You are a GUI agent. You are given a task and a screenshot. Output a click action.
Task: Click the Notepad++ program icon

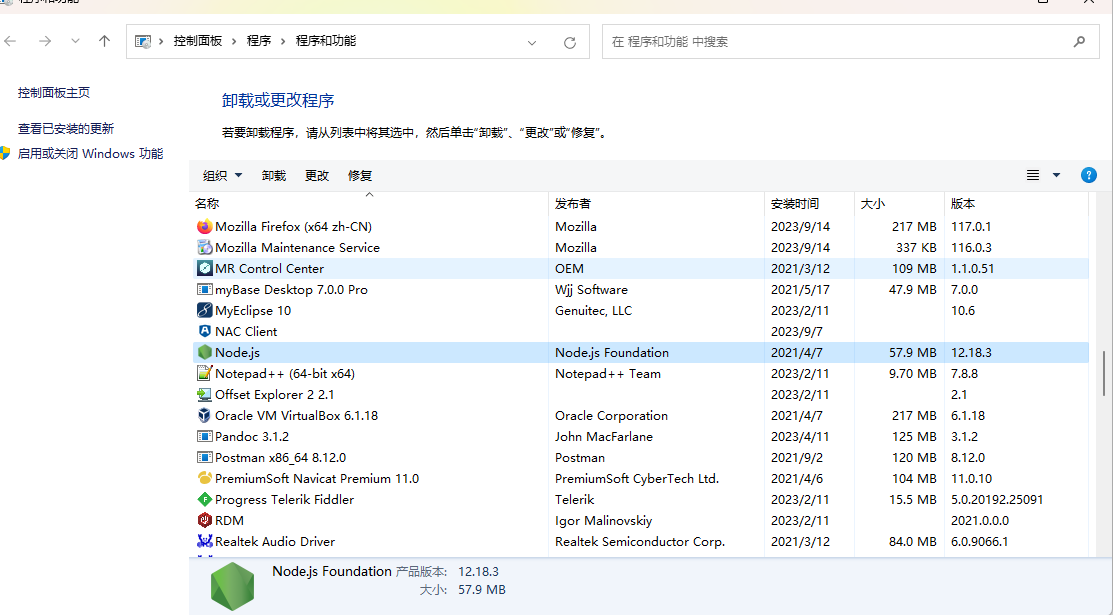click(205, 374)
